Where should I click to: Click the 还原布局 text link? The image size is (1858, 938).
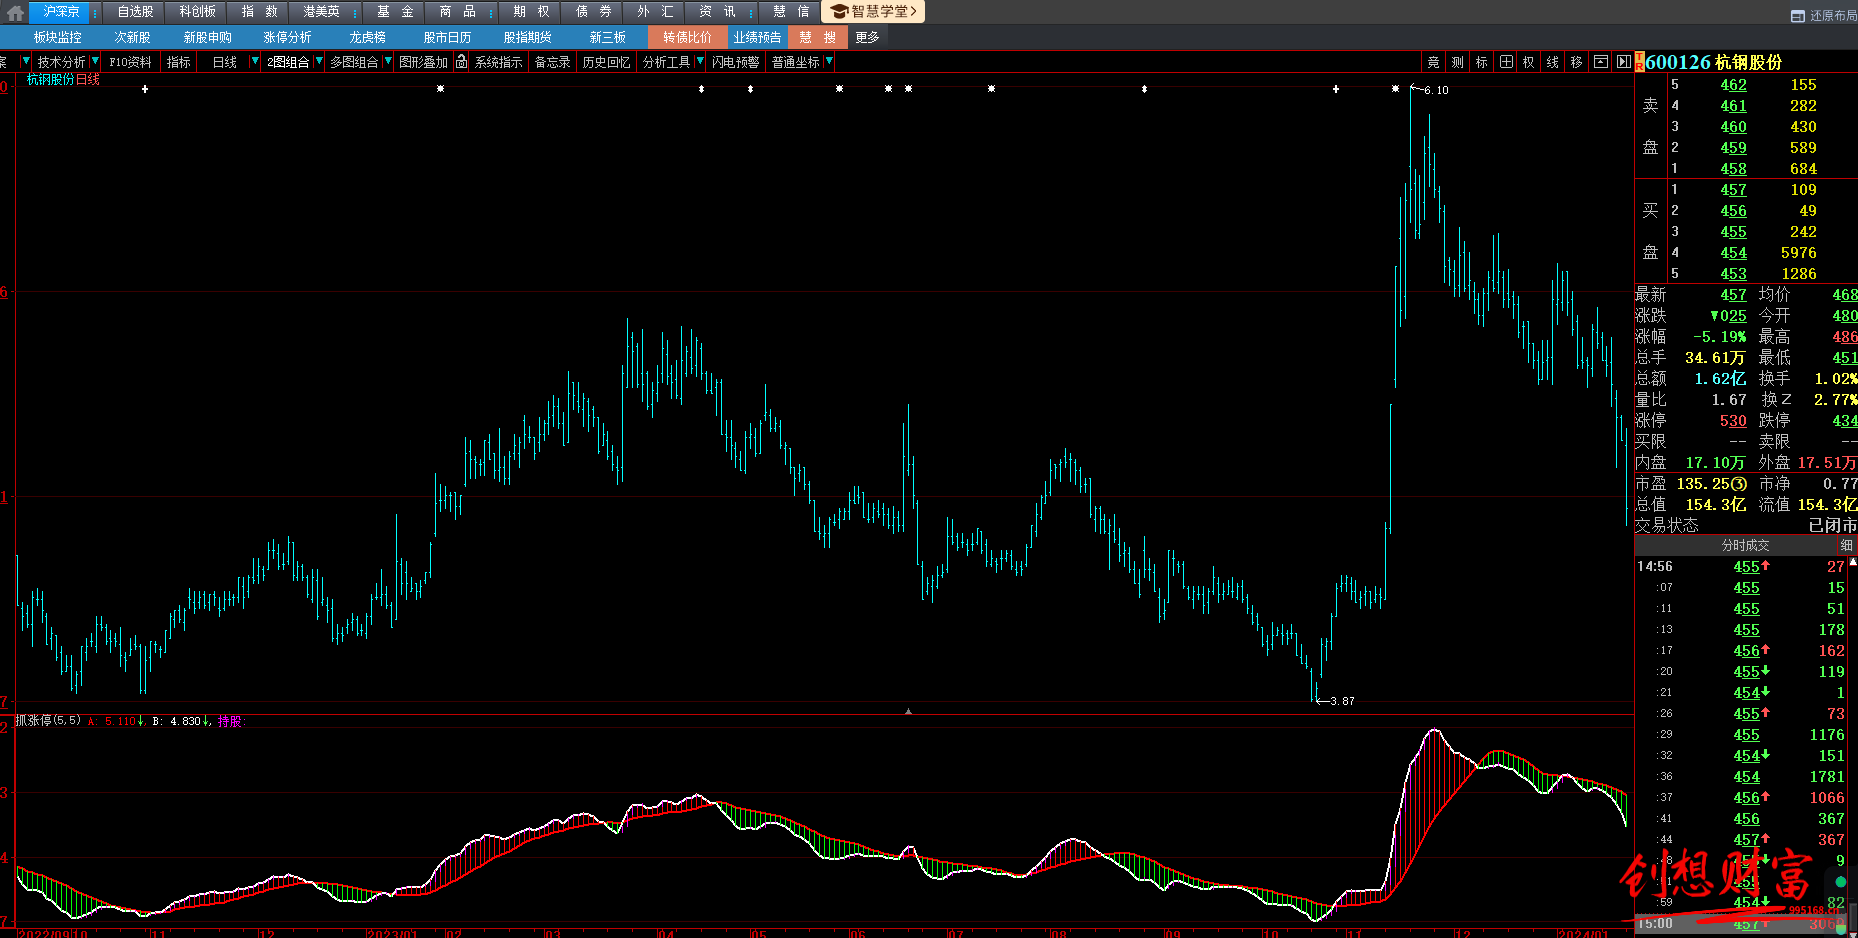[x=1833, y=15]
